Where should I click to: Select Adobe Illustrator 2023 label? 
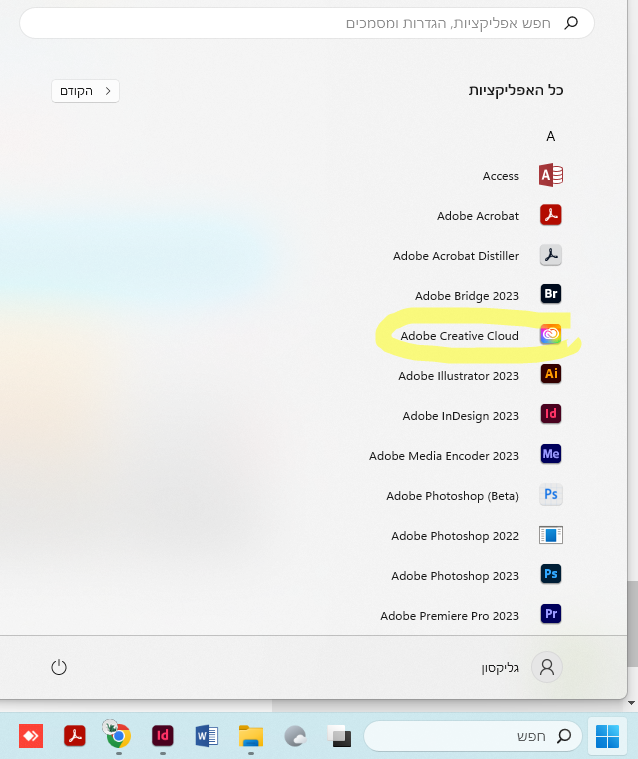[458, 376]
